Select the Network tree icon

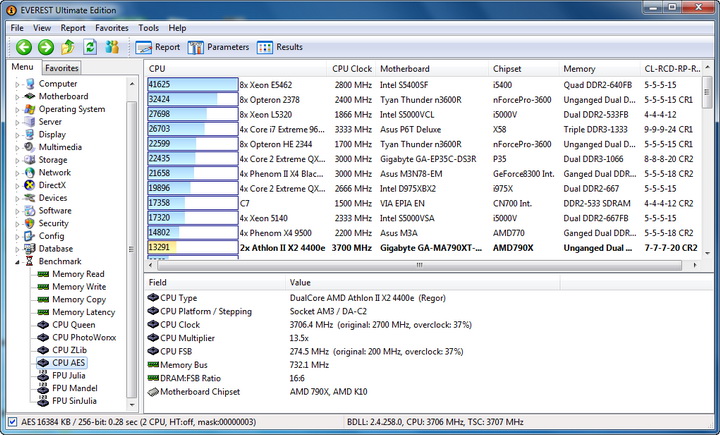(30, 172)
